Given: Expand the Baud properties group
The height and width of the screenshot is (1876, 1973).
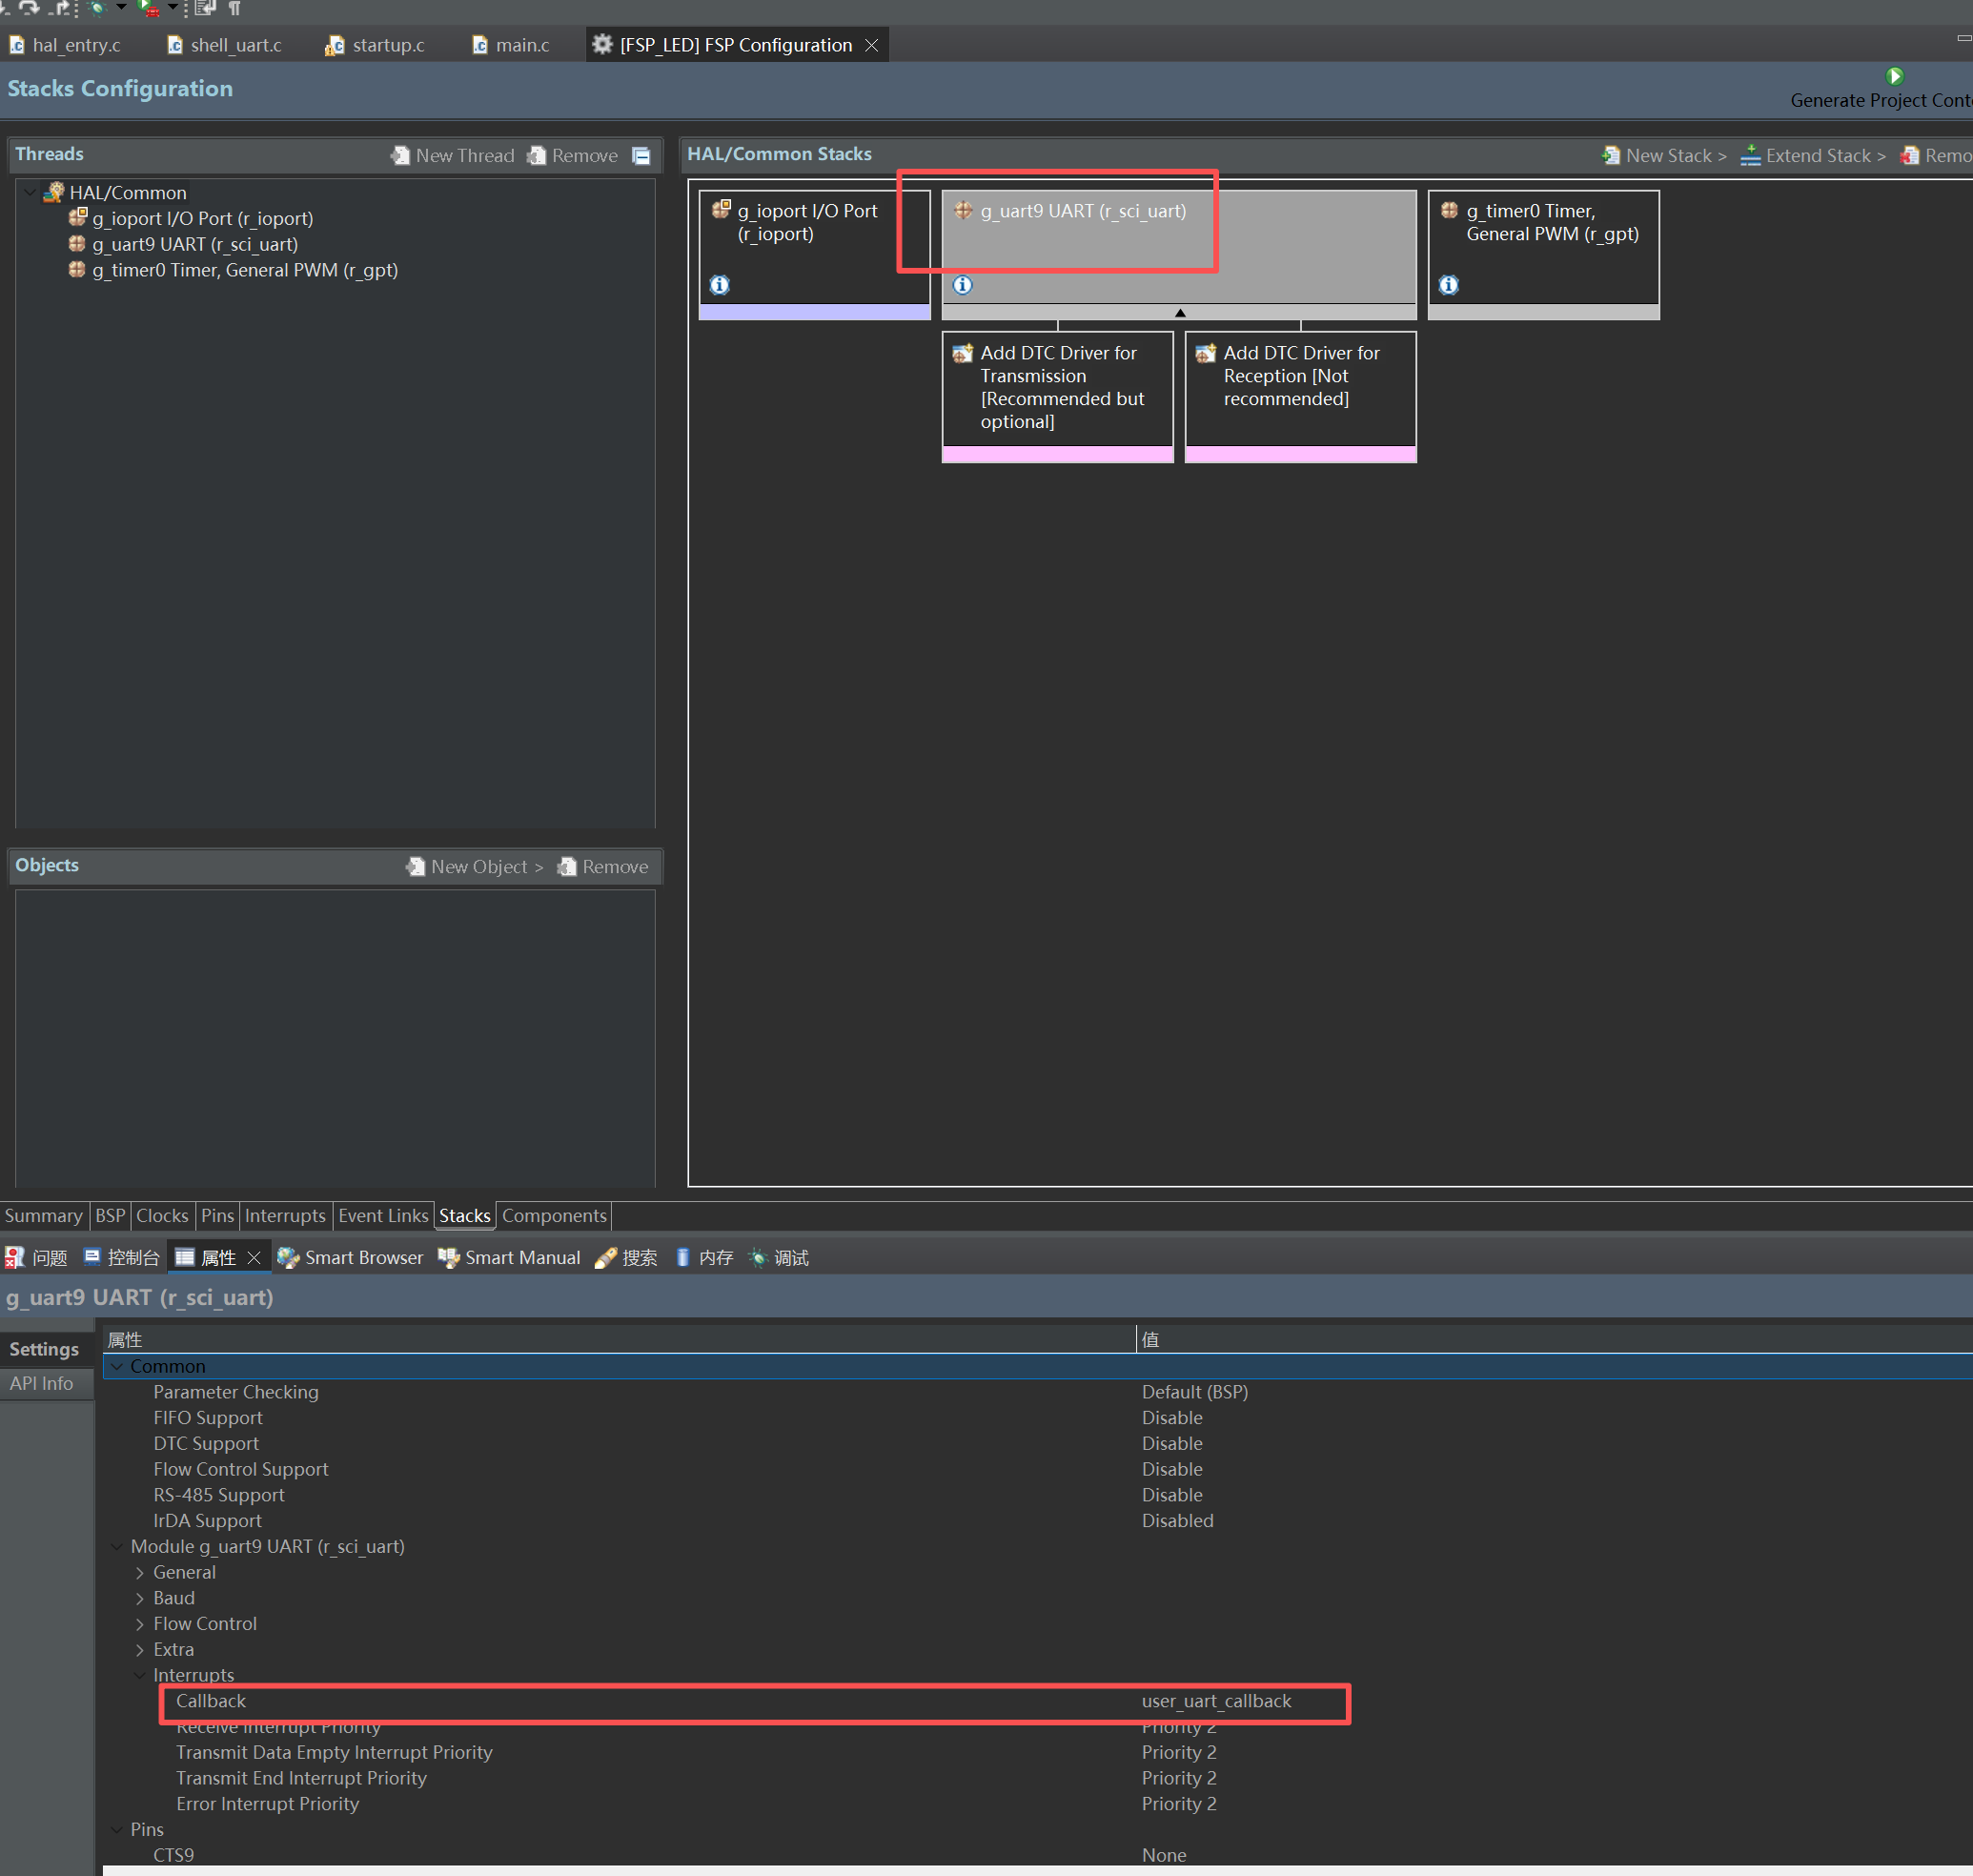Looking at the screenshot, I should point(139,1598).
